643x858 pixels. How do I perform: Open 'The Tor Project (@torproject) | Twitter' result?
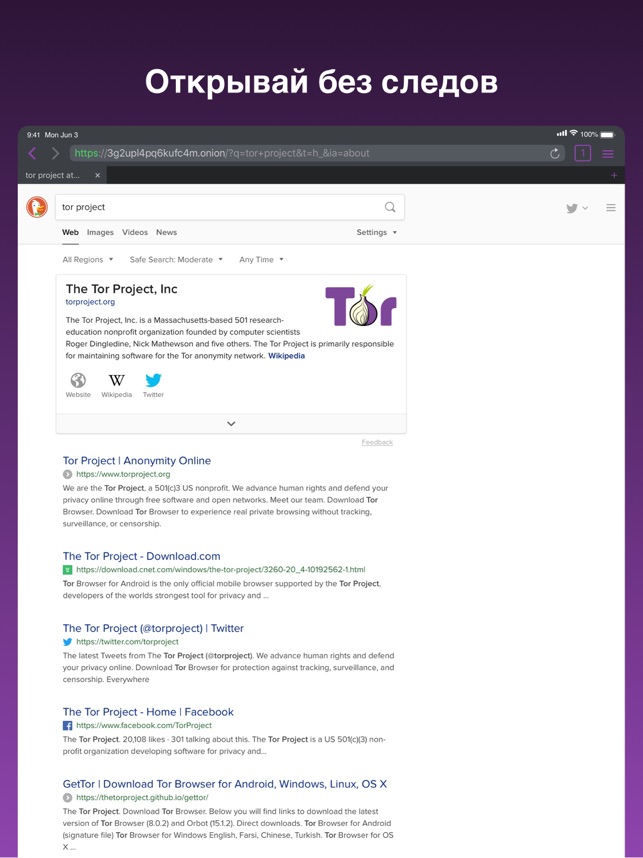click(153, 628)
